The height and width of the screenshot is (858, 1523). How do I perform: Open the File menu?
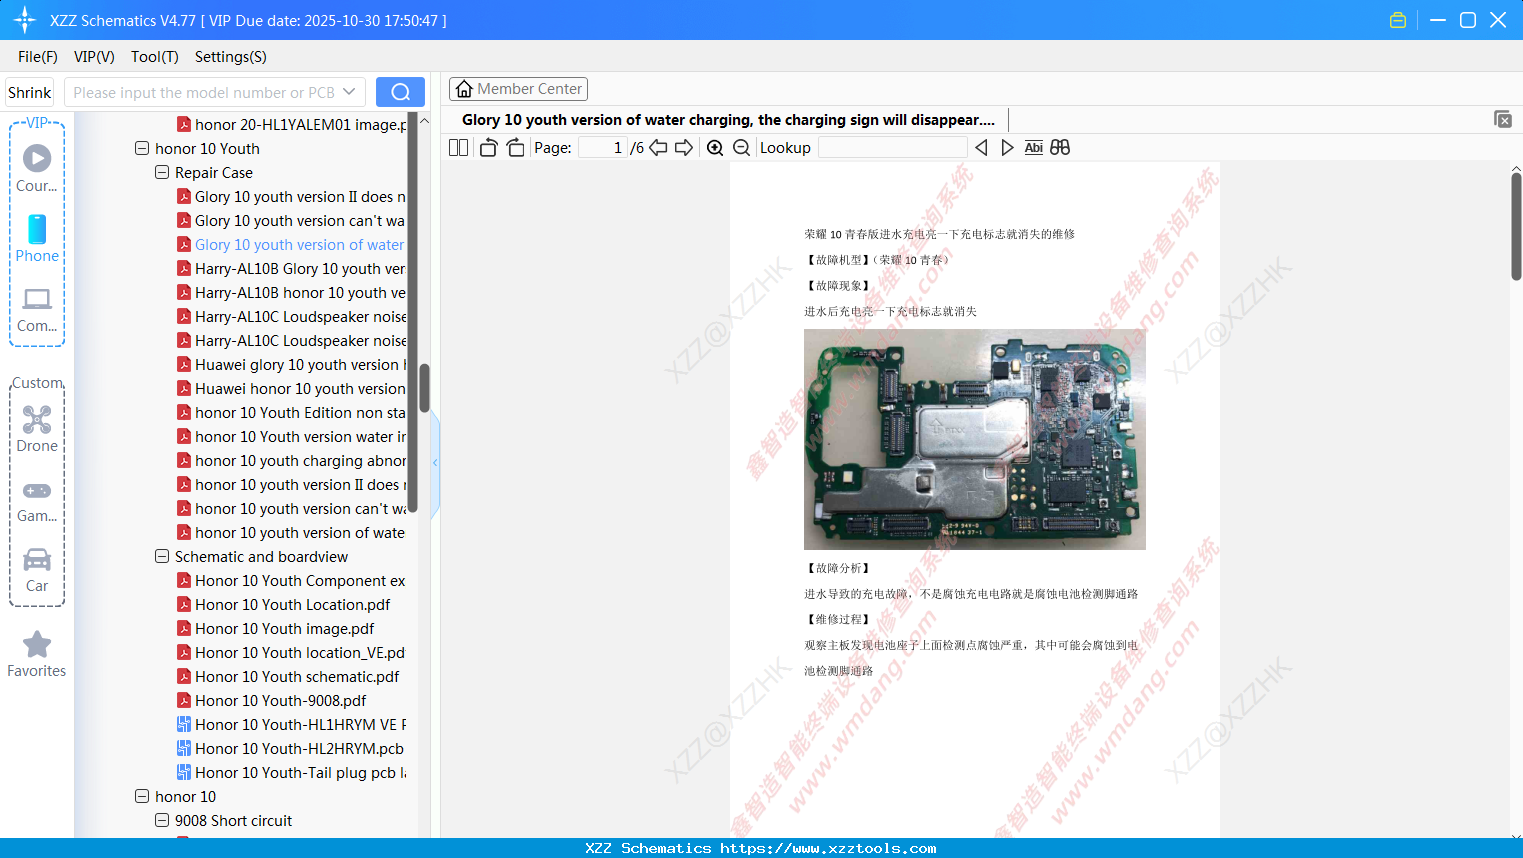(x=38, y=57)
